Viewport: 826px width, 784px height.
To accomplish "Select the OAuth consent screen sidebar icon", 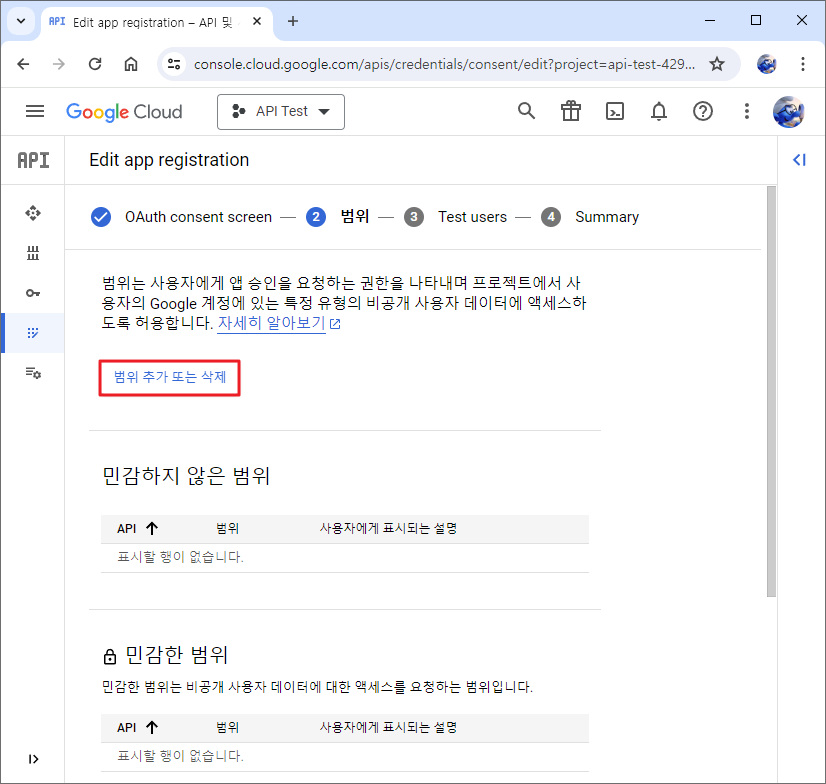I will coord(33,333).
